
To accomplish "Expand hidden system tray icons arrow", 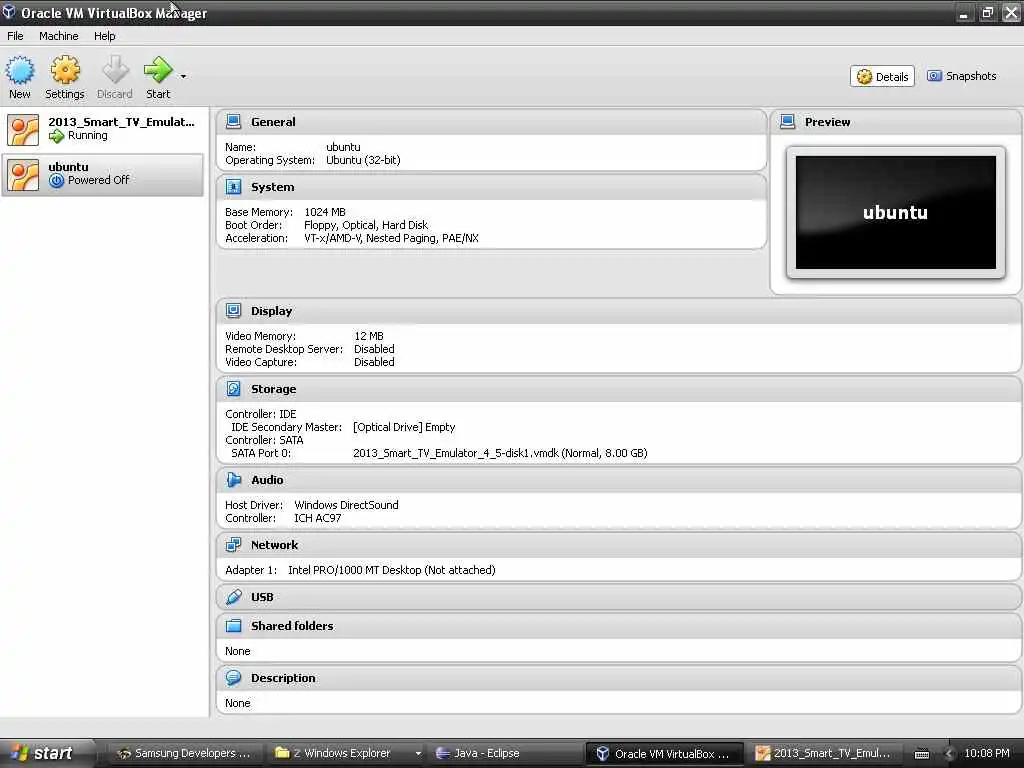I will pos(949,754).
